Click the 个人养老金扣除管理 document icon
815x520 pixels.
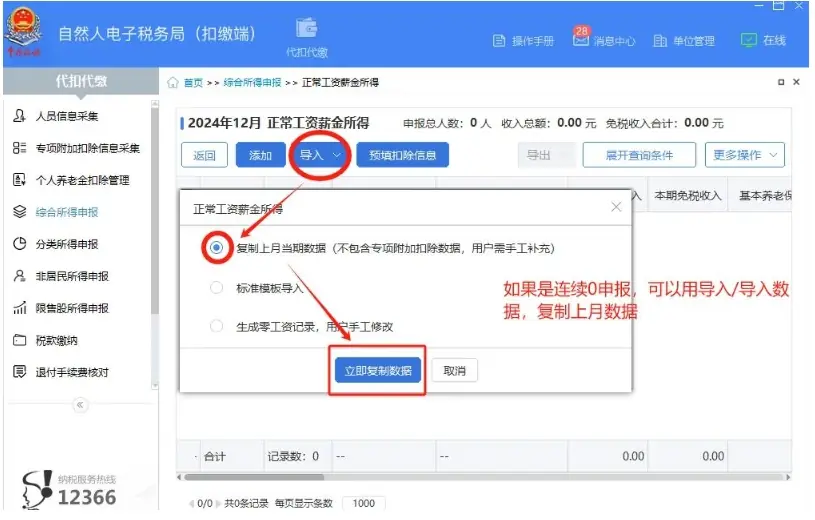19,180
